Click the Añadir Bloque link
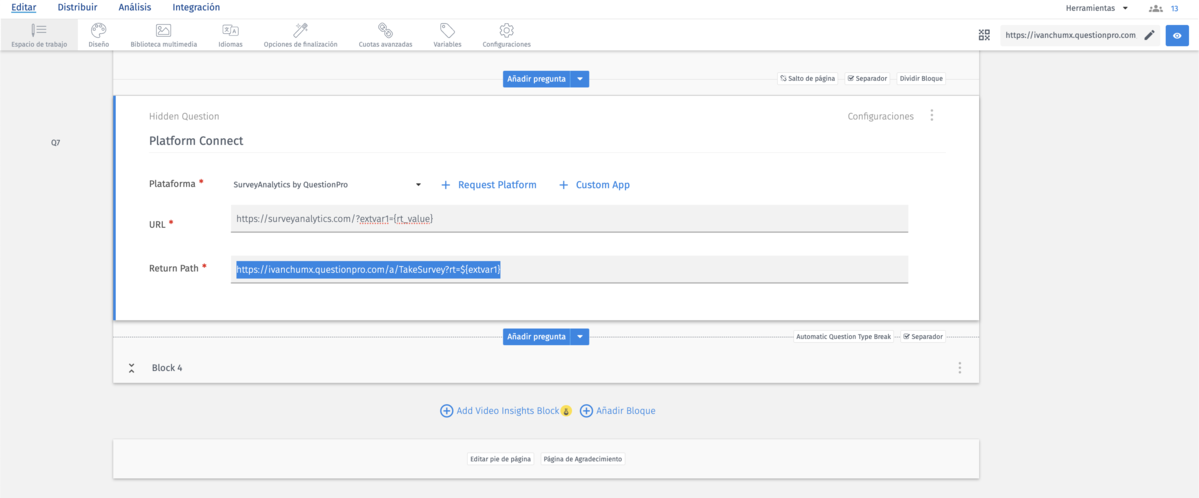1199x498 pixels. 618,411
